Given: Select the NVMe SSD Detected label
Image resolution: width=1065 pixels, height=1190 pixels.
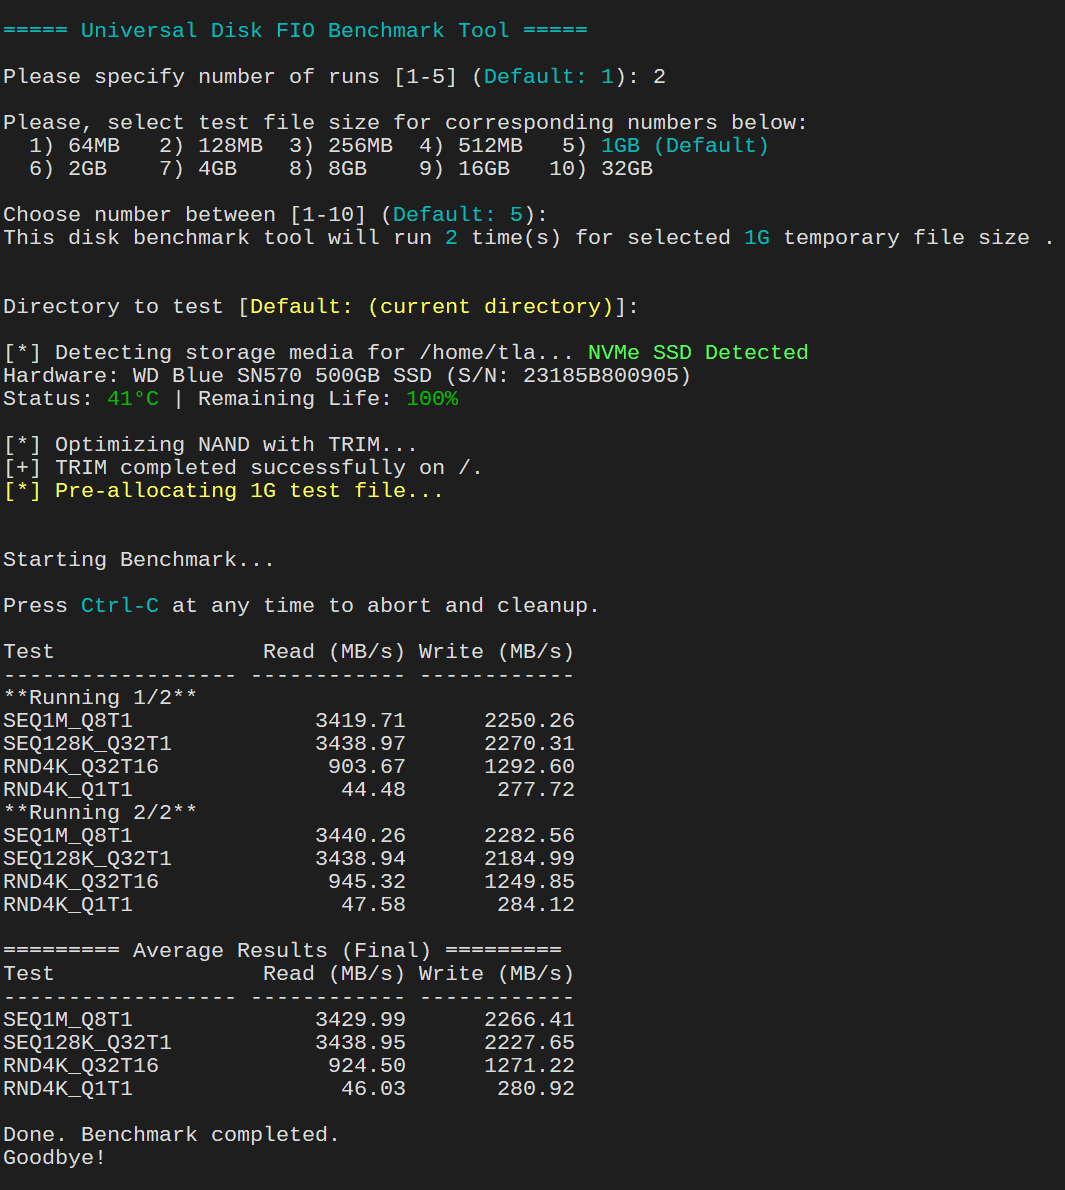Looking at the screenshot, I should 701,352.
